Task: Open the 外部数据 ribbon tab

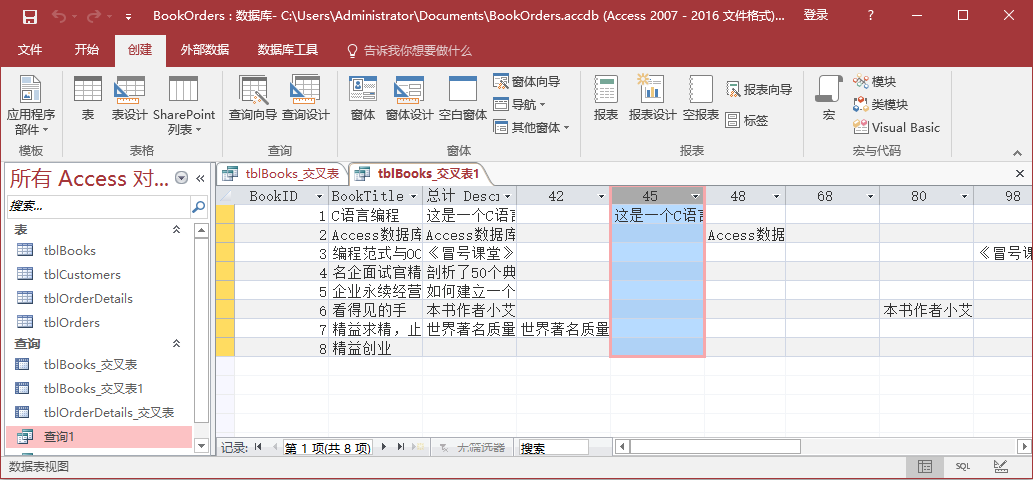Action: [204, 50]
